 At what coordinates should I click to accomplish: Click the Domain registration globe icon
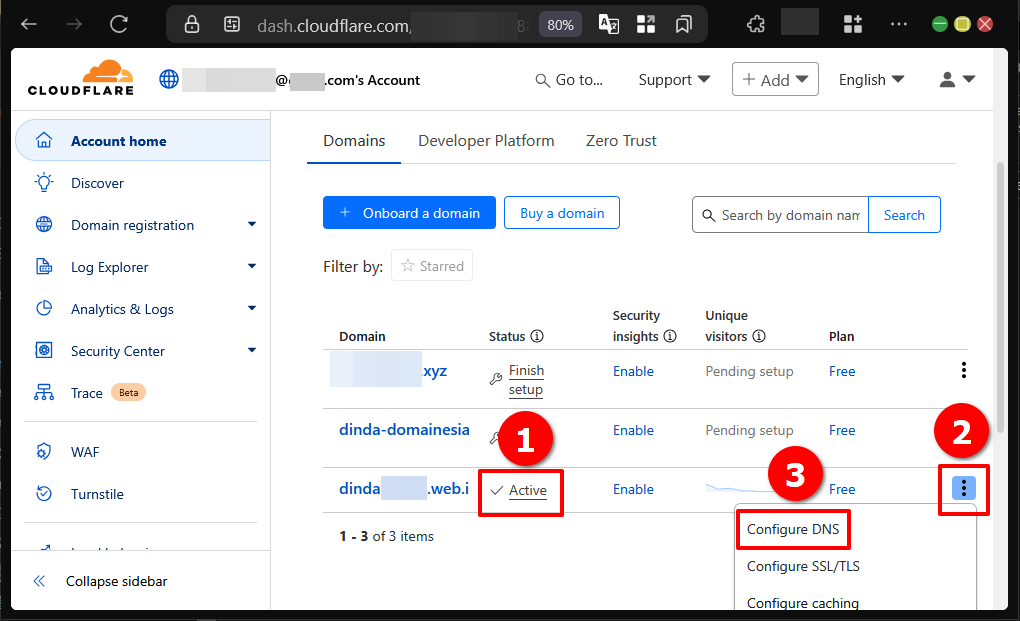click(x=44, y=225)
